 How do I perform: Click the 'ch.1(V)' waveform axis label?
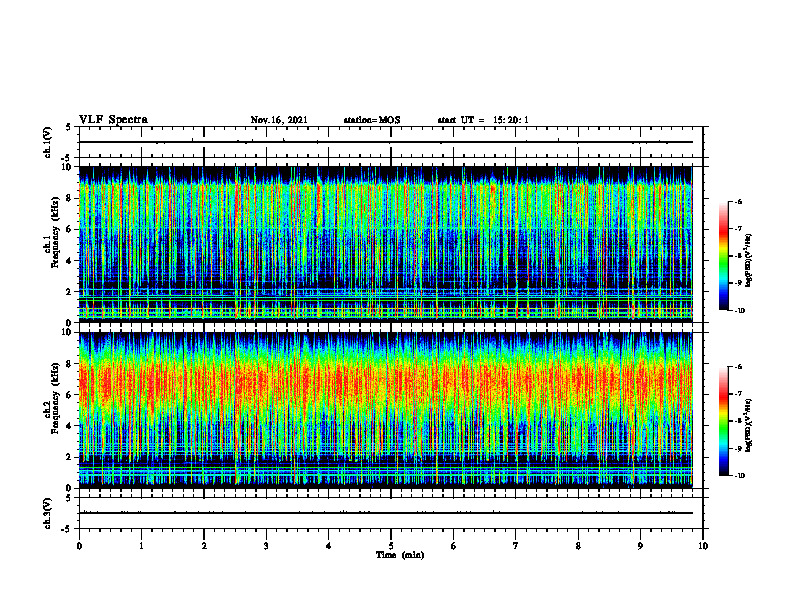[48, 142]
